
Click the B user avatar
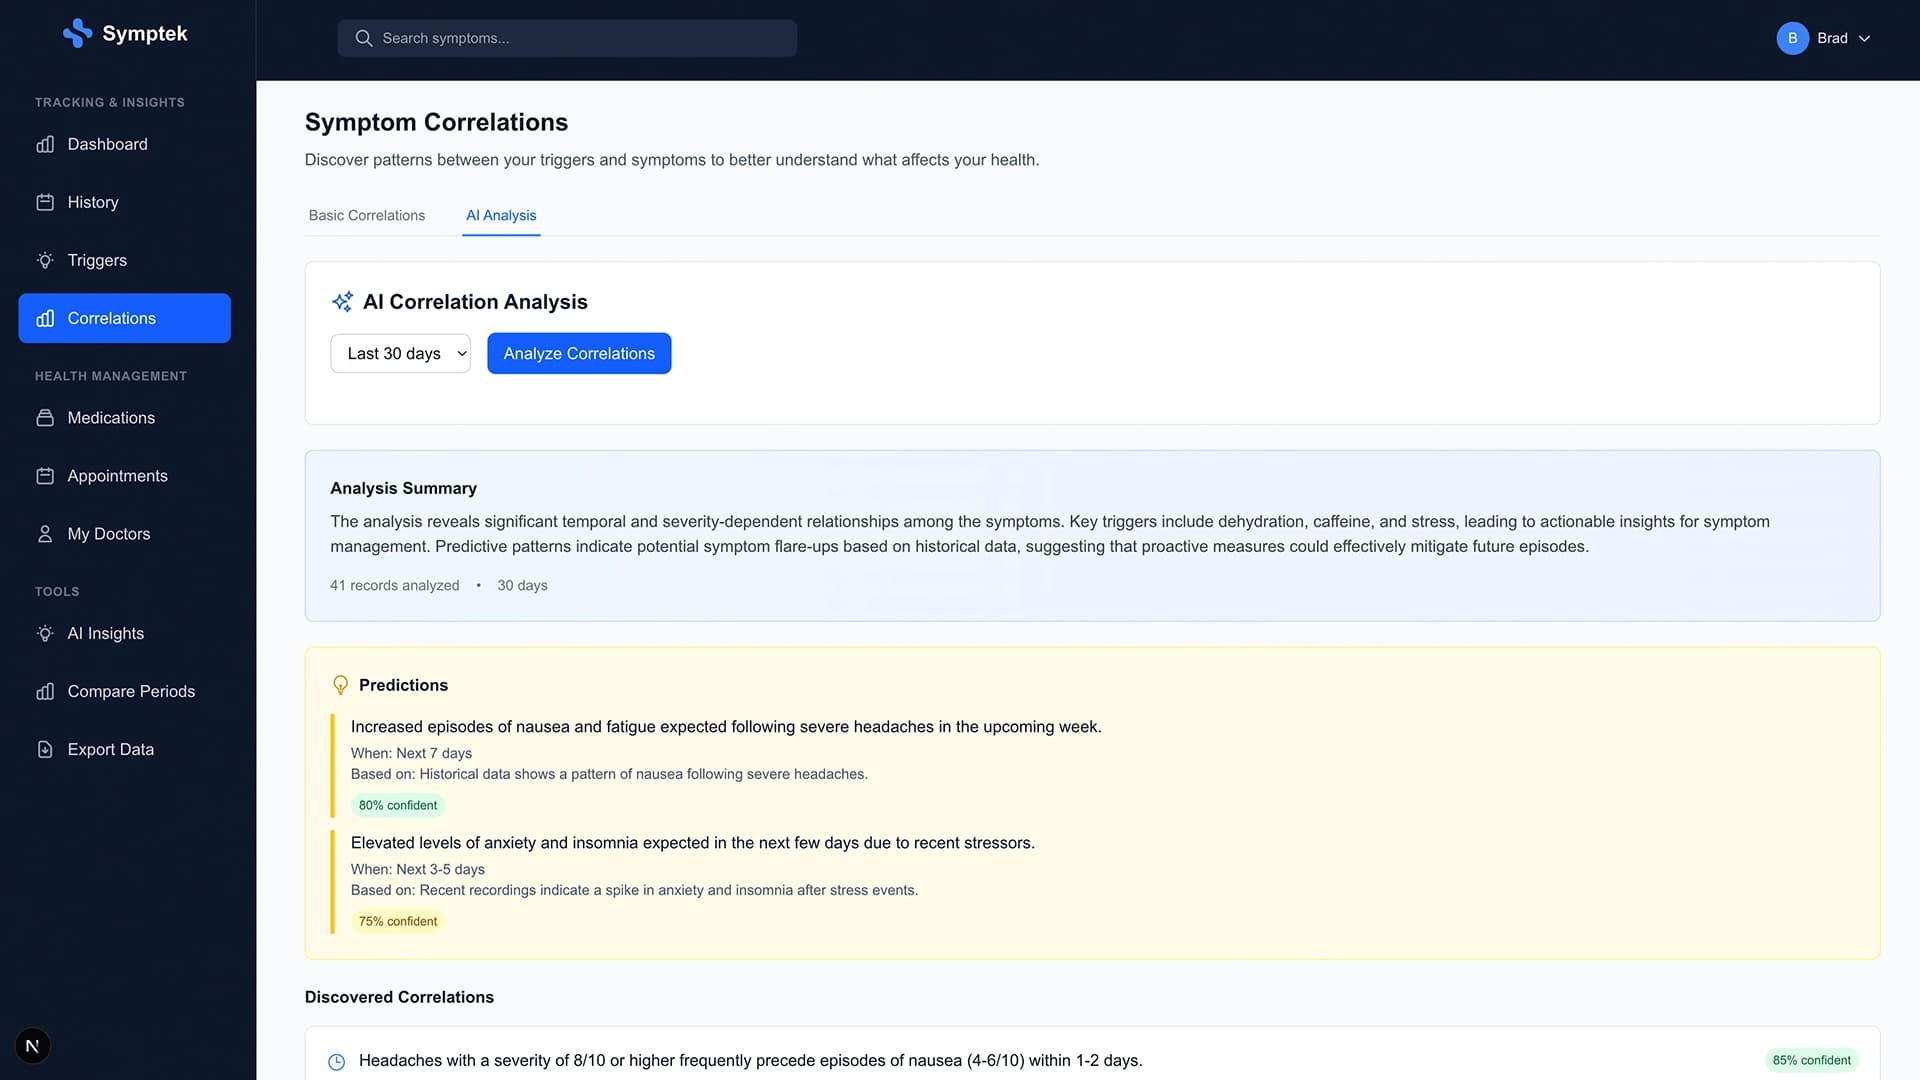coord(1792,38)
